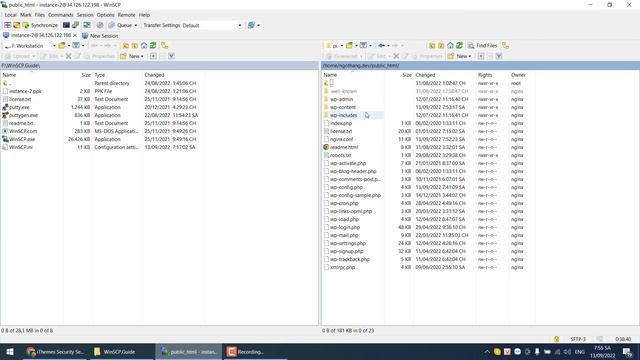Select putty.exe in local panel
This screenshot has height=360, width=640.
(19, 107)
